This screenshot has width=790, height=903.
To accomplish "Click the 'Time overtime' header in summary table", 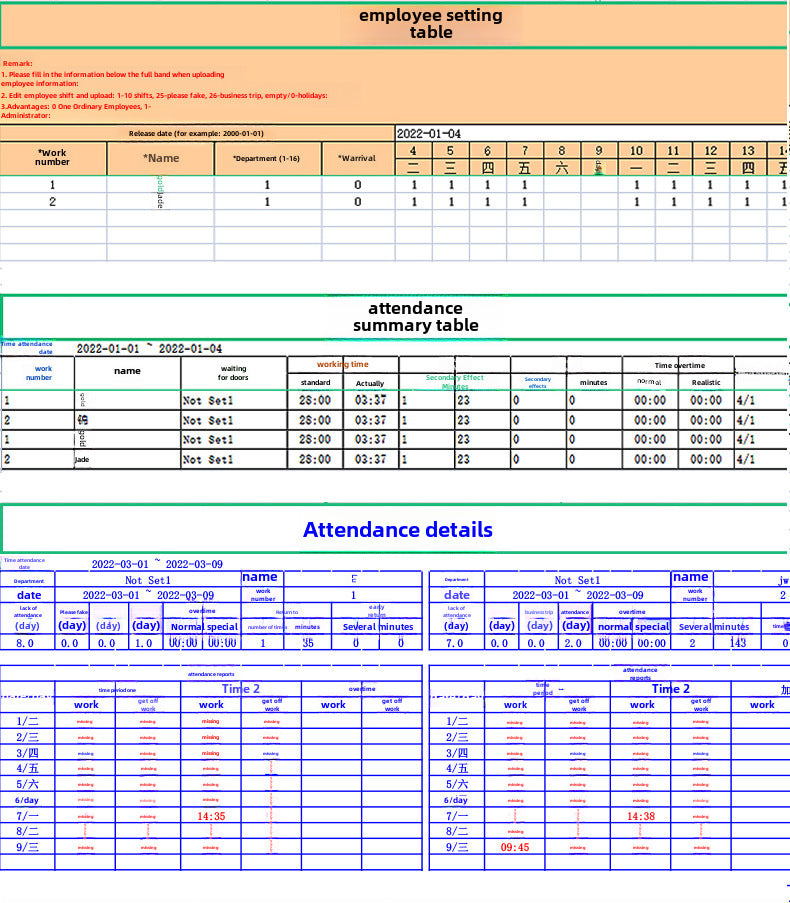I will (x=679, y=365).
